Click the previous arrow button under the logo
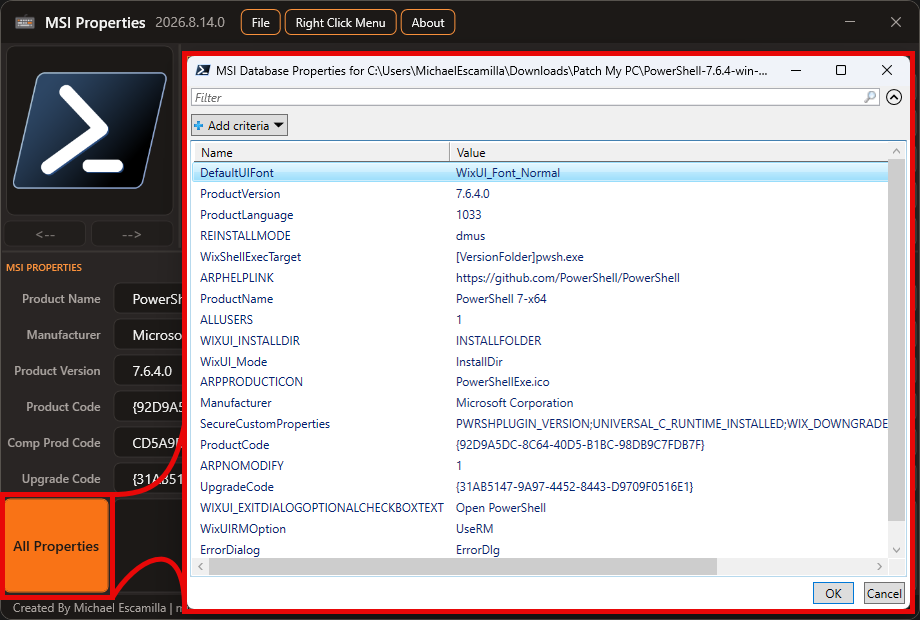This screenshot has width=920, height=620. point(45,234)
